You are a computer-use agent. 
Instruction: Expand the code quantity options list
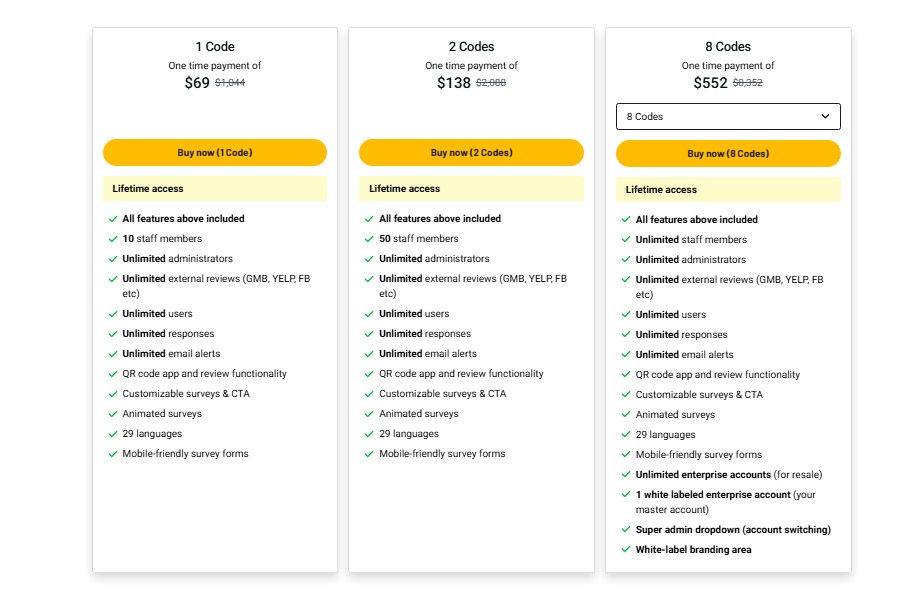(x=728, y=116)
